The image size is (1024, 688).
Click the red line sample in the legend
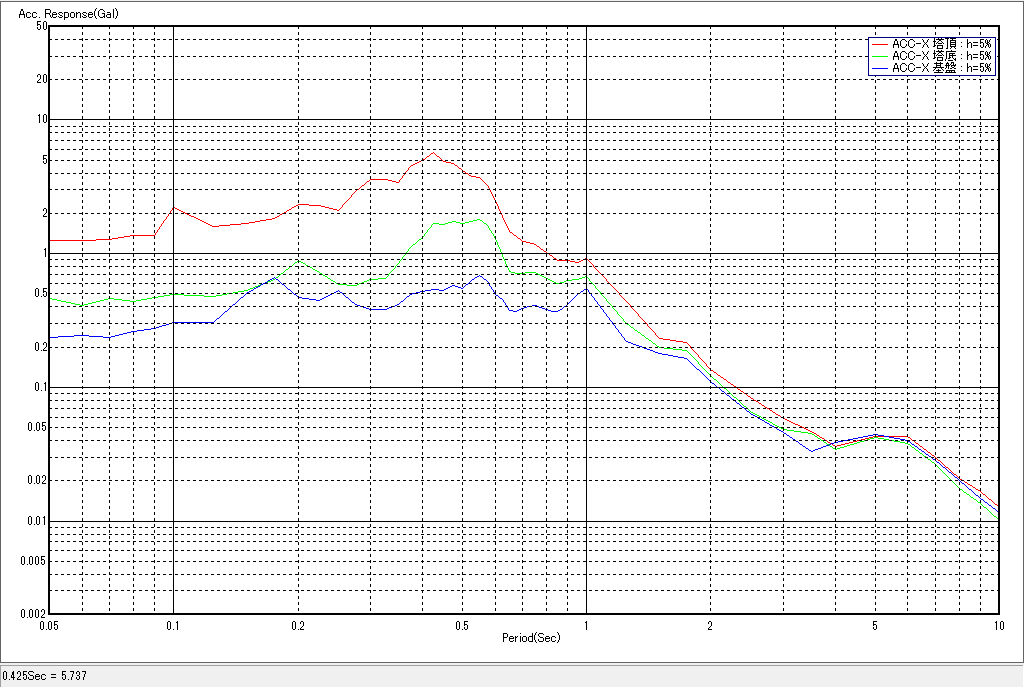pos(880,44)
